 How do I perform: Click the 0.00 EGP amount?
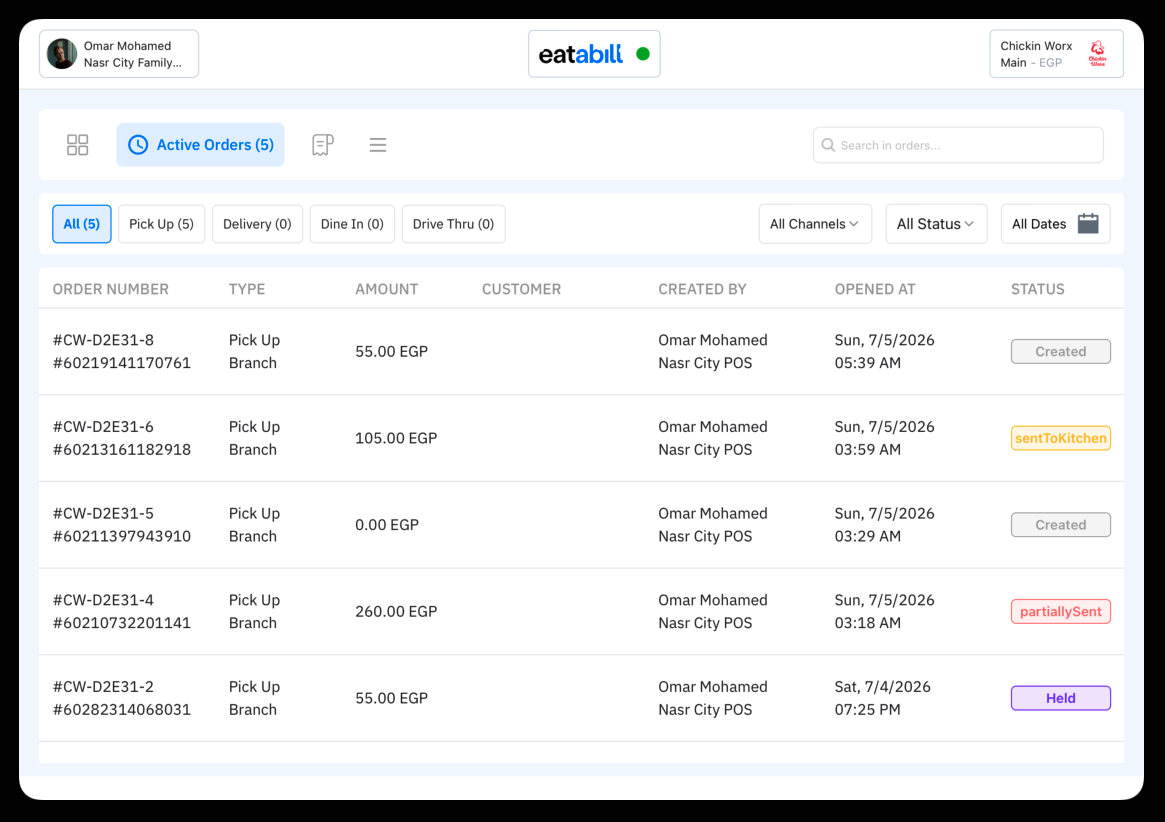pos(387,525)
